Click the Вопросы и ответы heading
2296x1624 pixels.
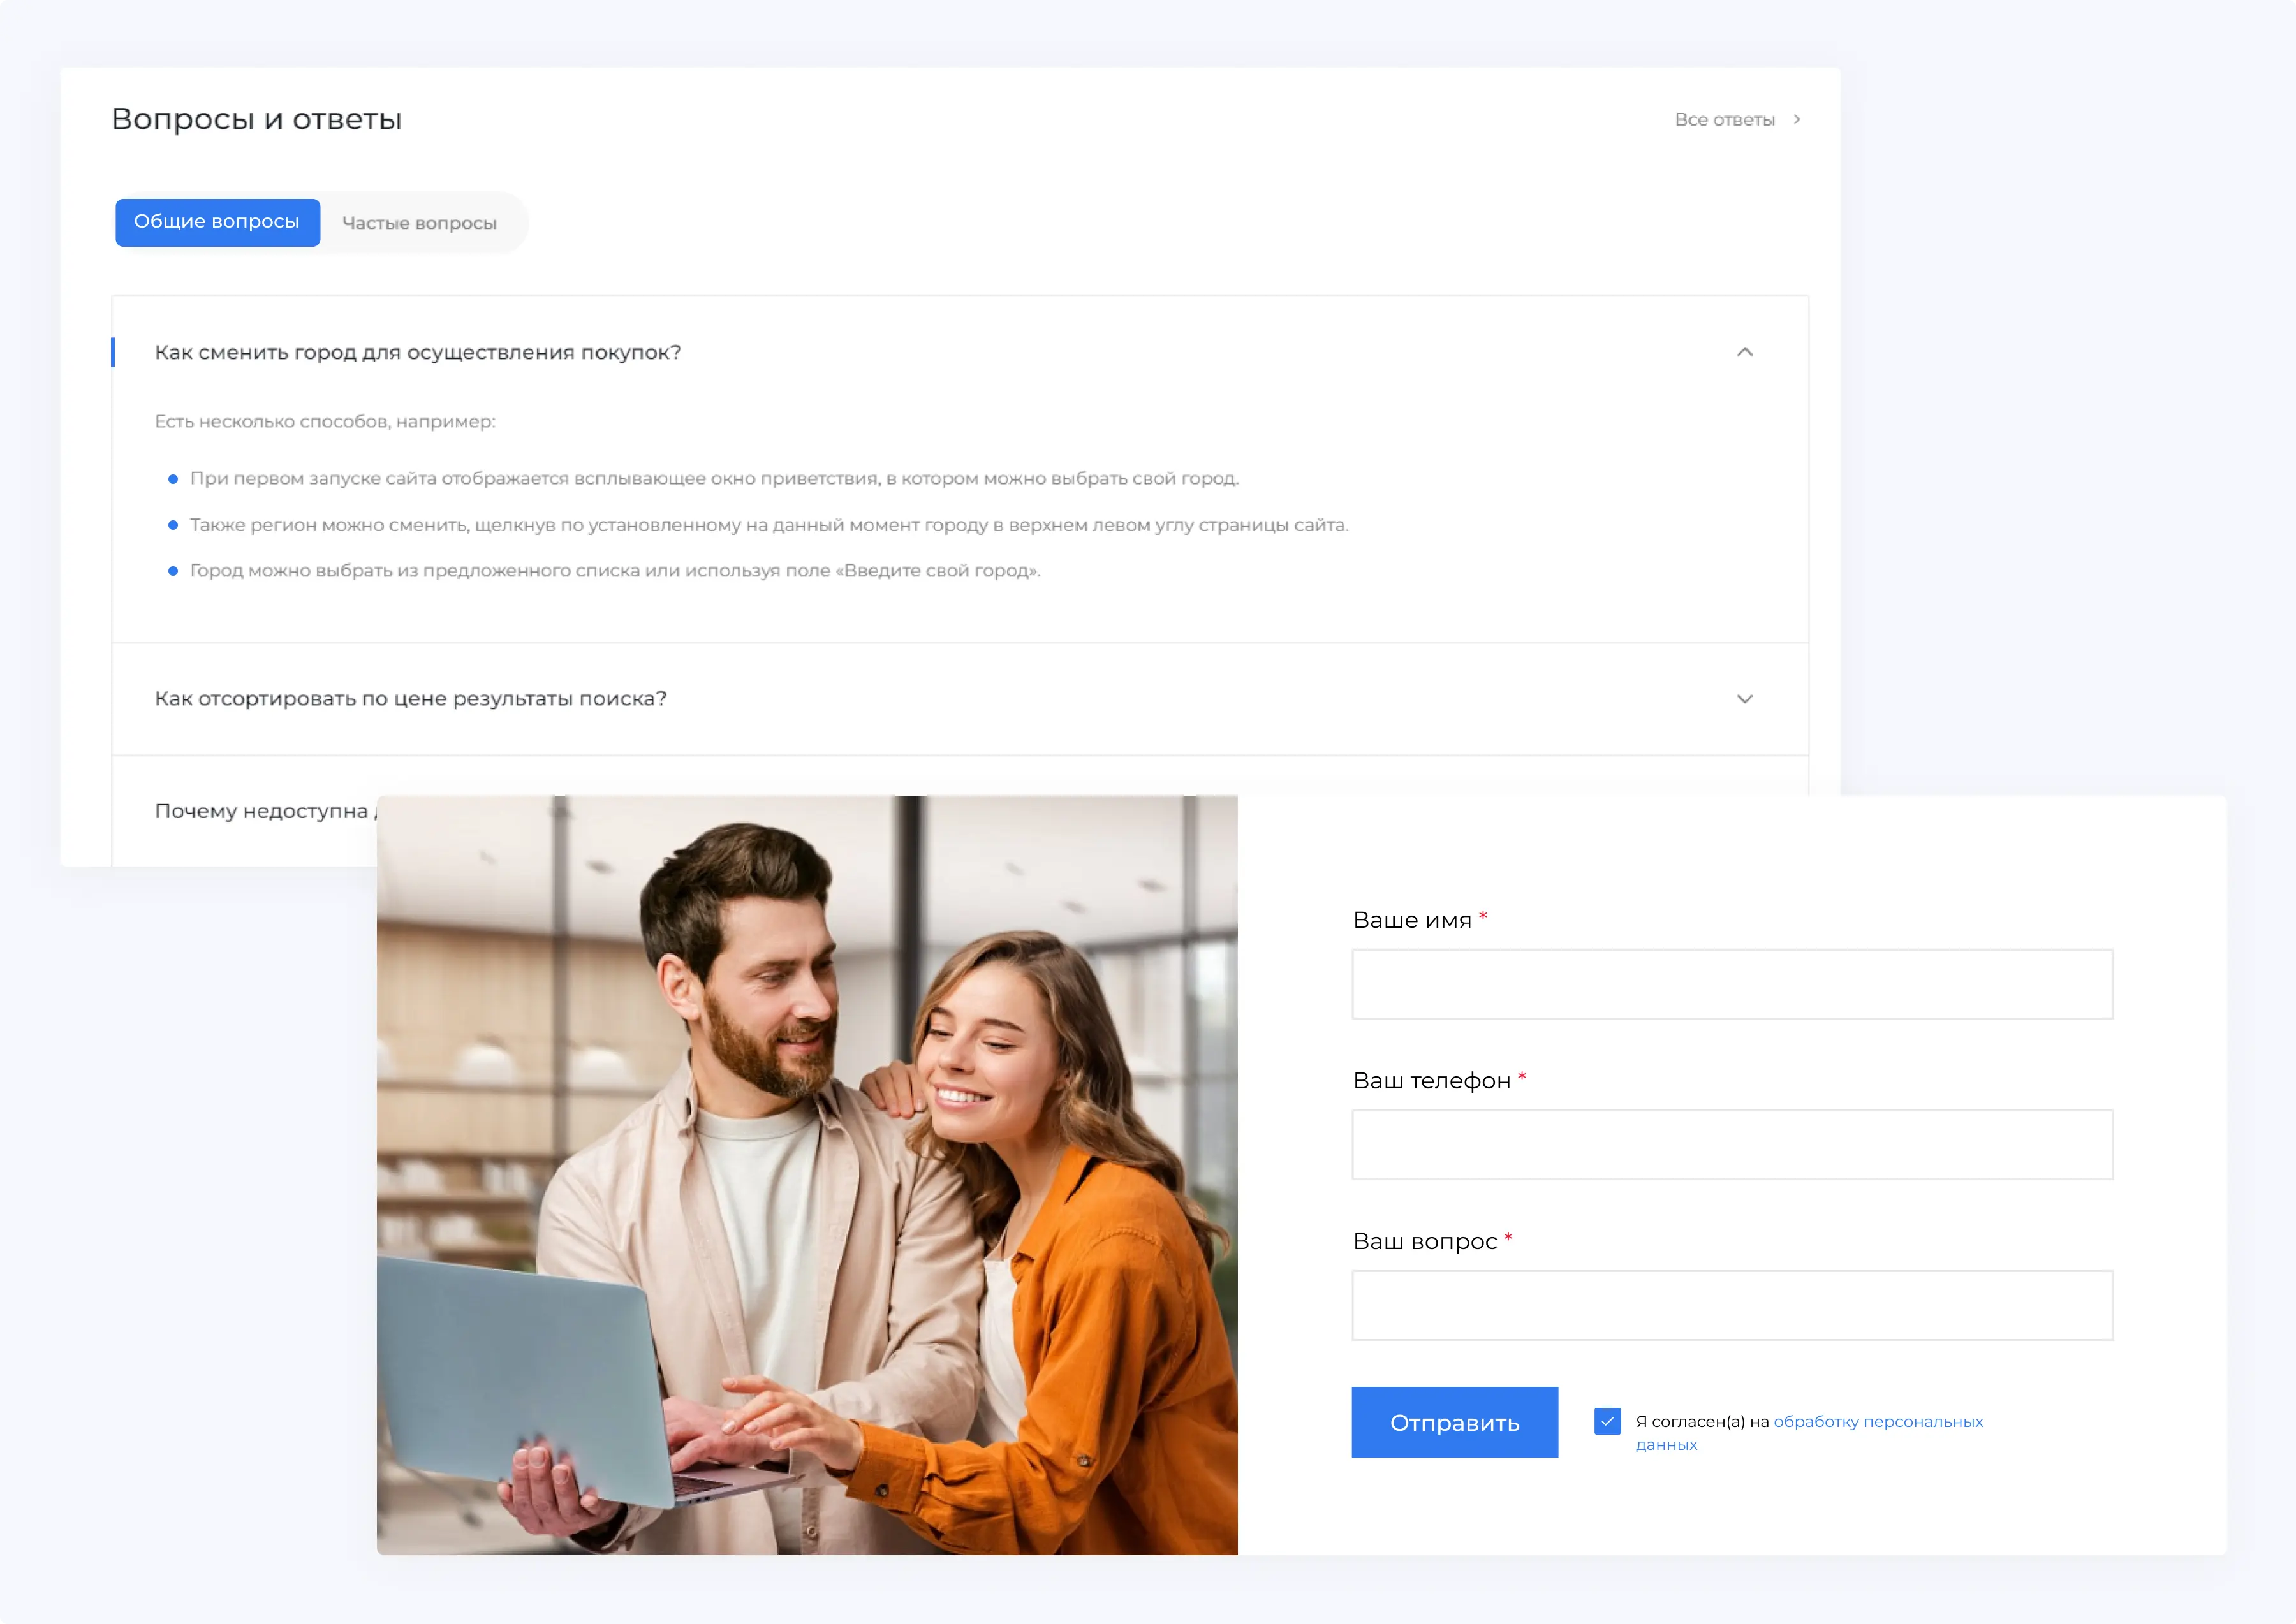(x=256, y=119)
